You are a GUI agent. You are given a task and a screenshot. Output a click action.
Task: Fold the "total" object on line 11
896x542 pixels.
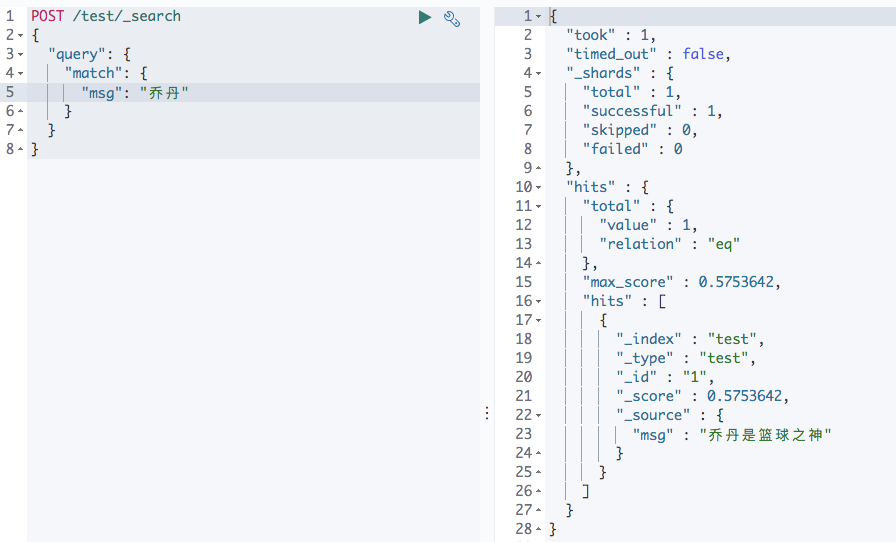540,206
